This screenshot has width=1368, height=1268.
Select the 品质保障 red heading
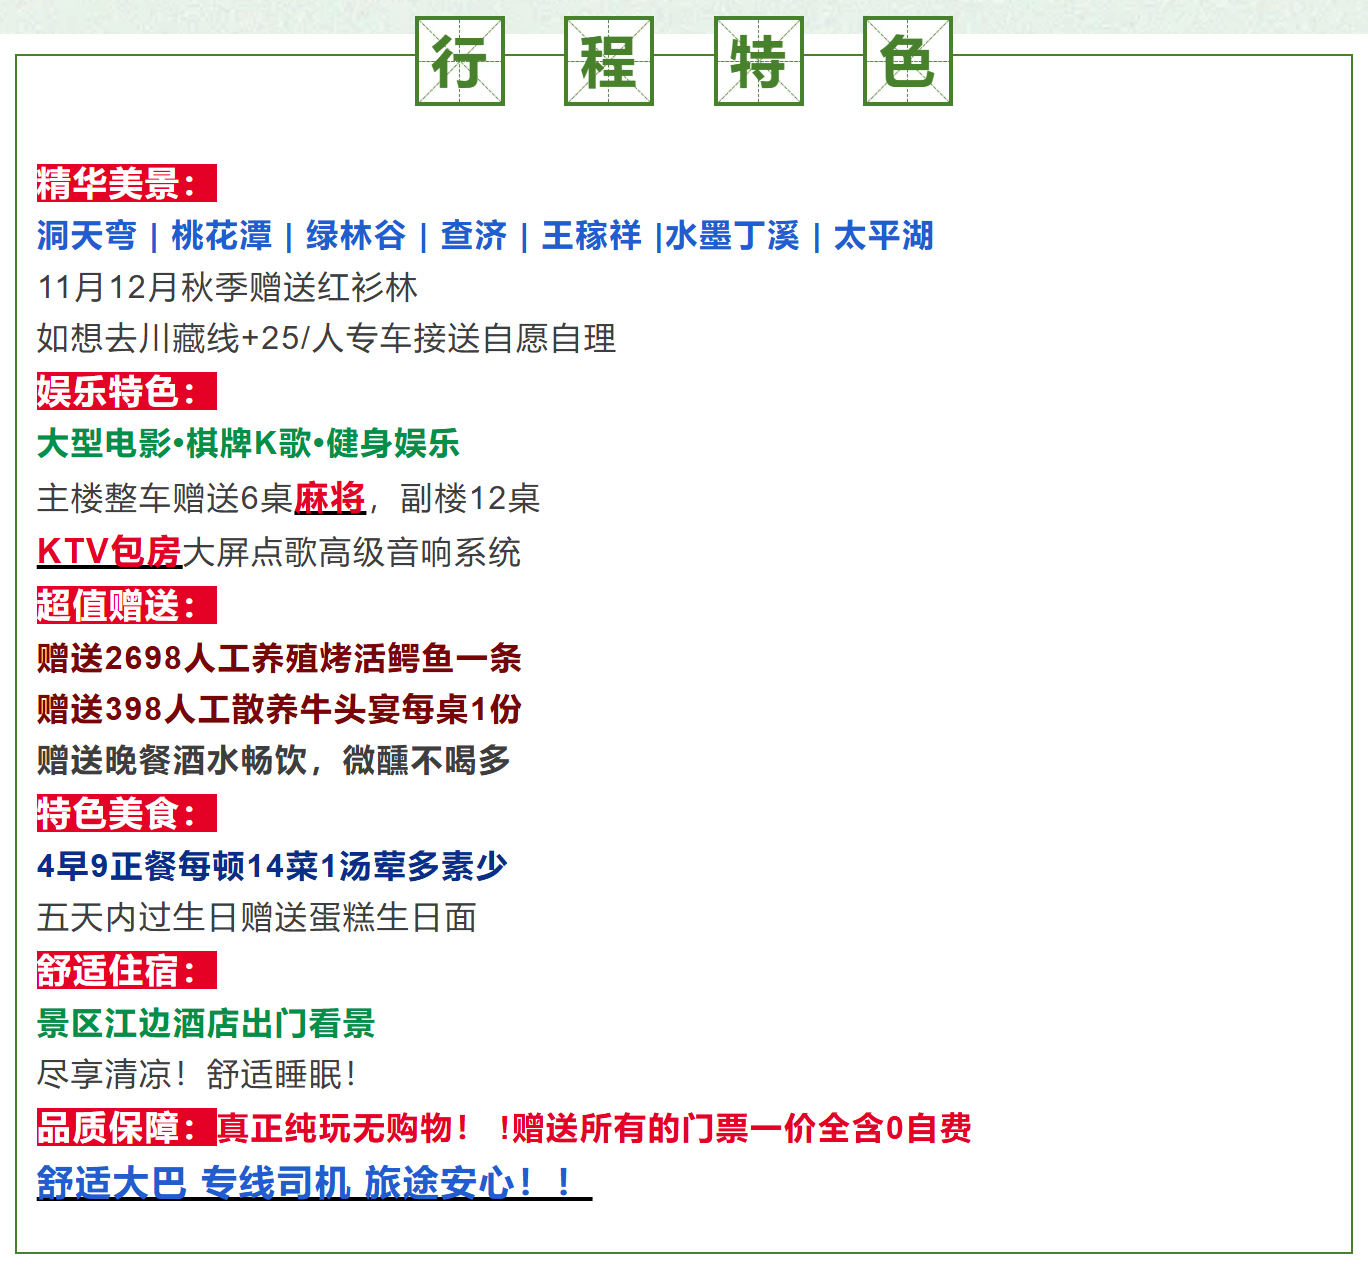(126, 1127)
